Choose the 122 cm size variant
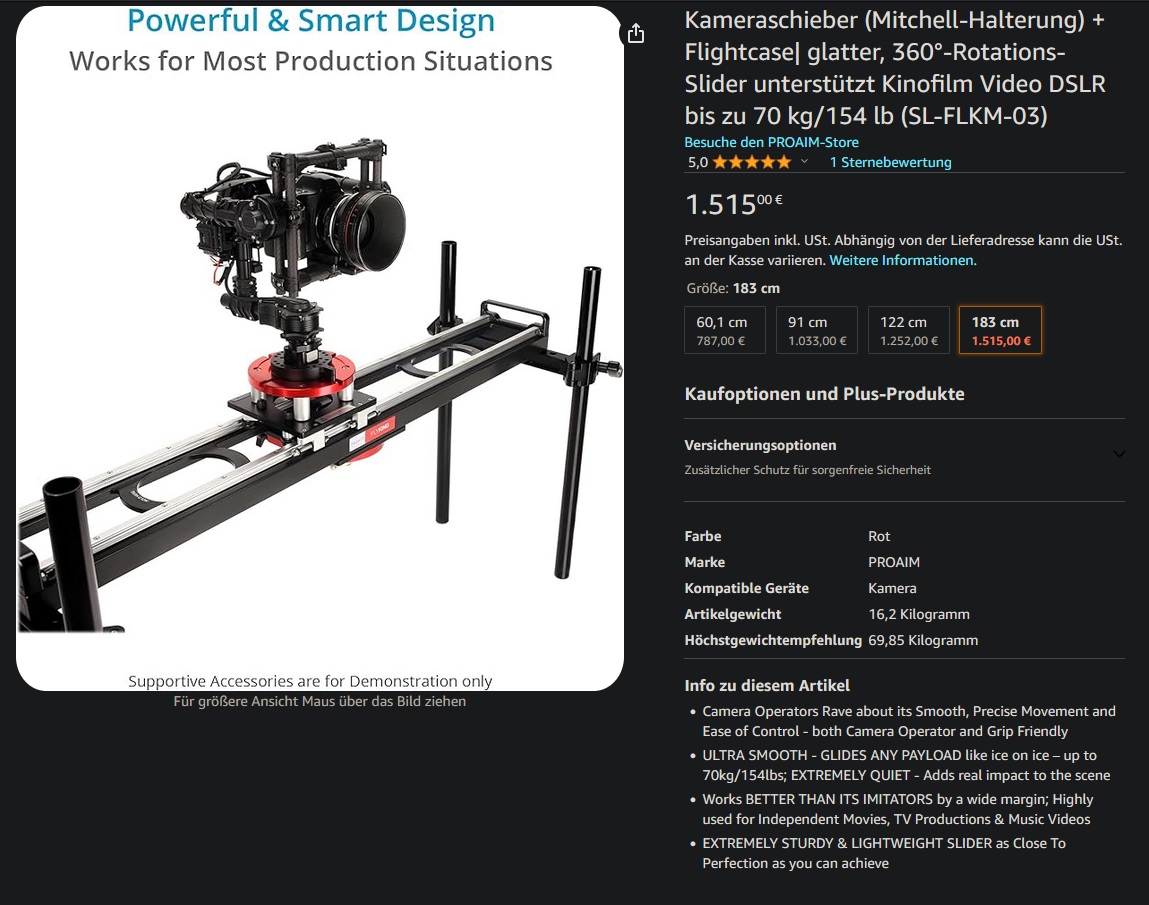The height and width of the screenshot is (905, 1149). point(909,330)
